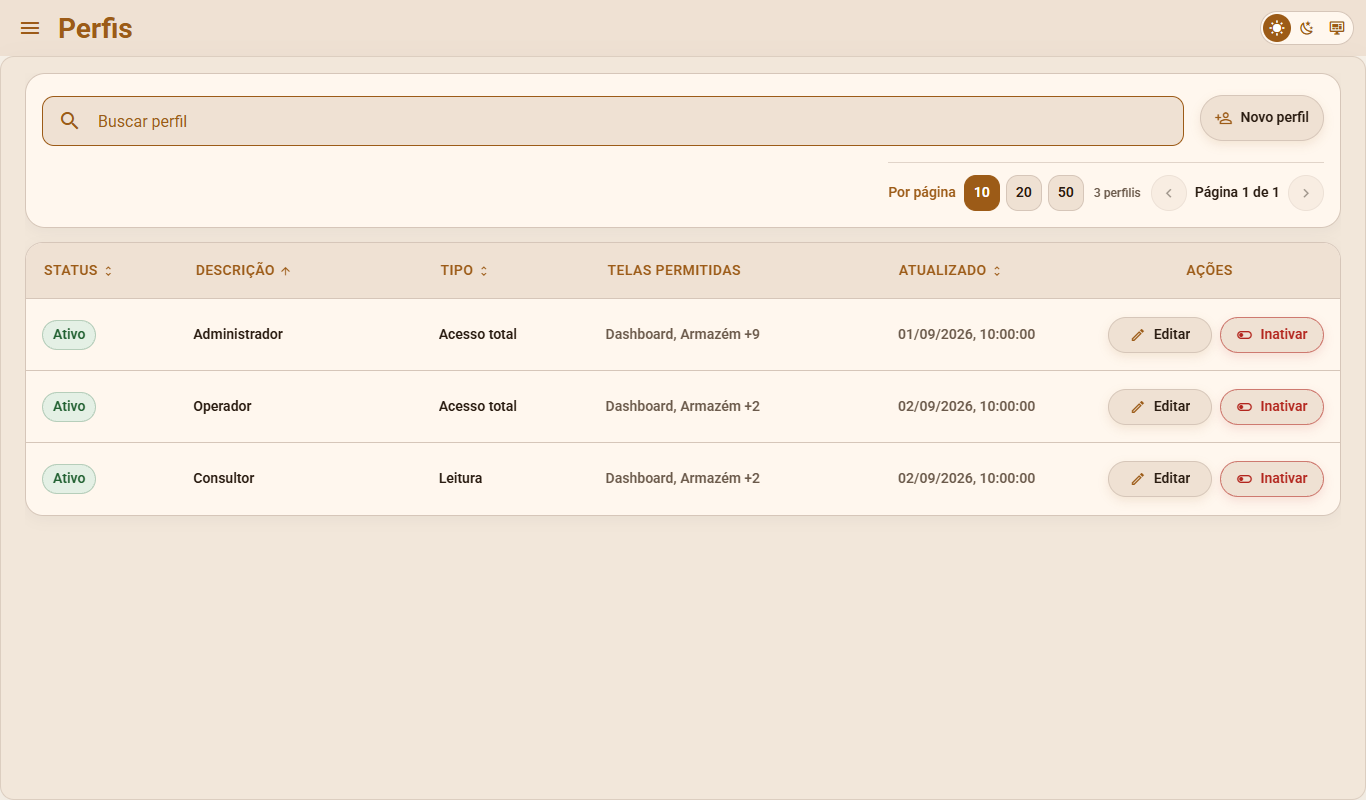The image size is (1366, 800).
Task: Sort table by Descrição column
Action: pos(243,270)
